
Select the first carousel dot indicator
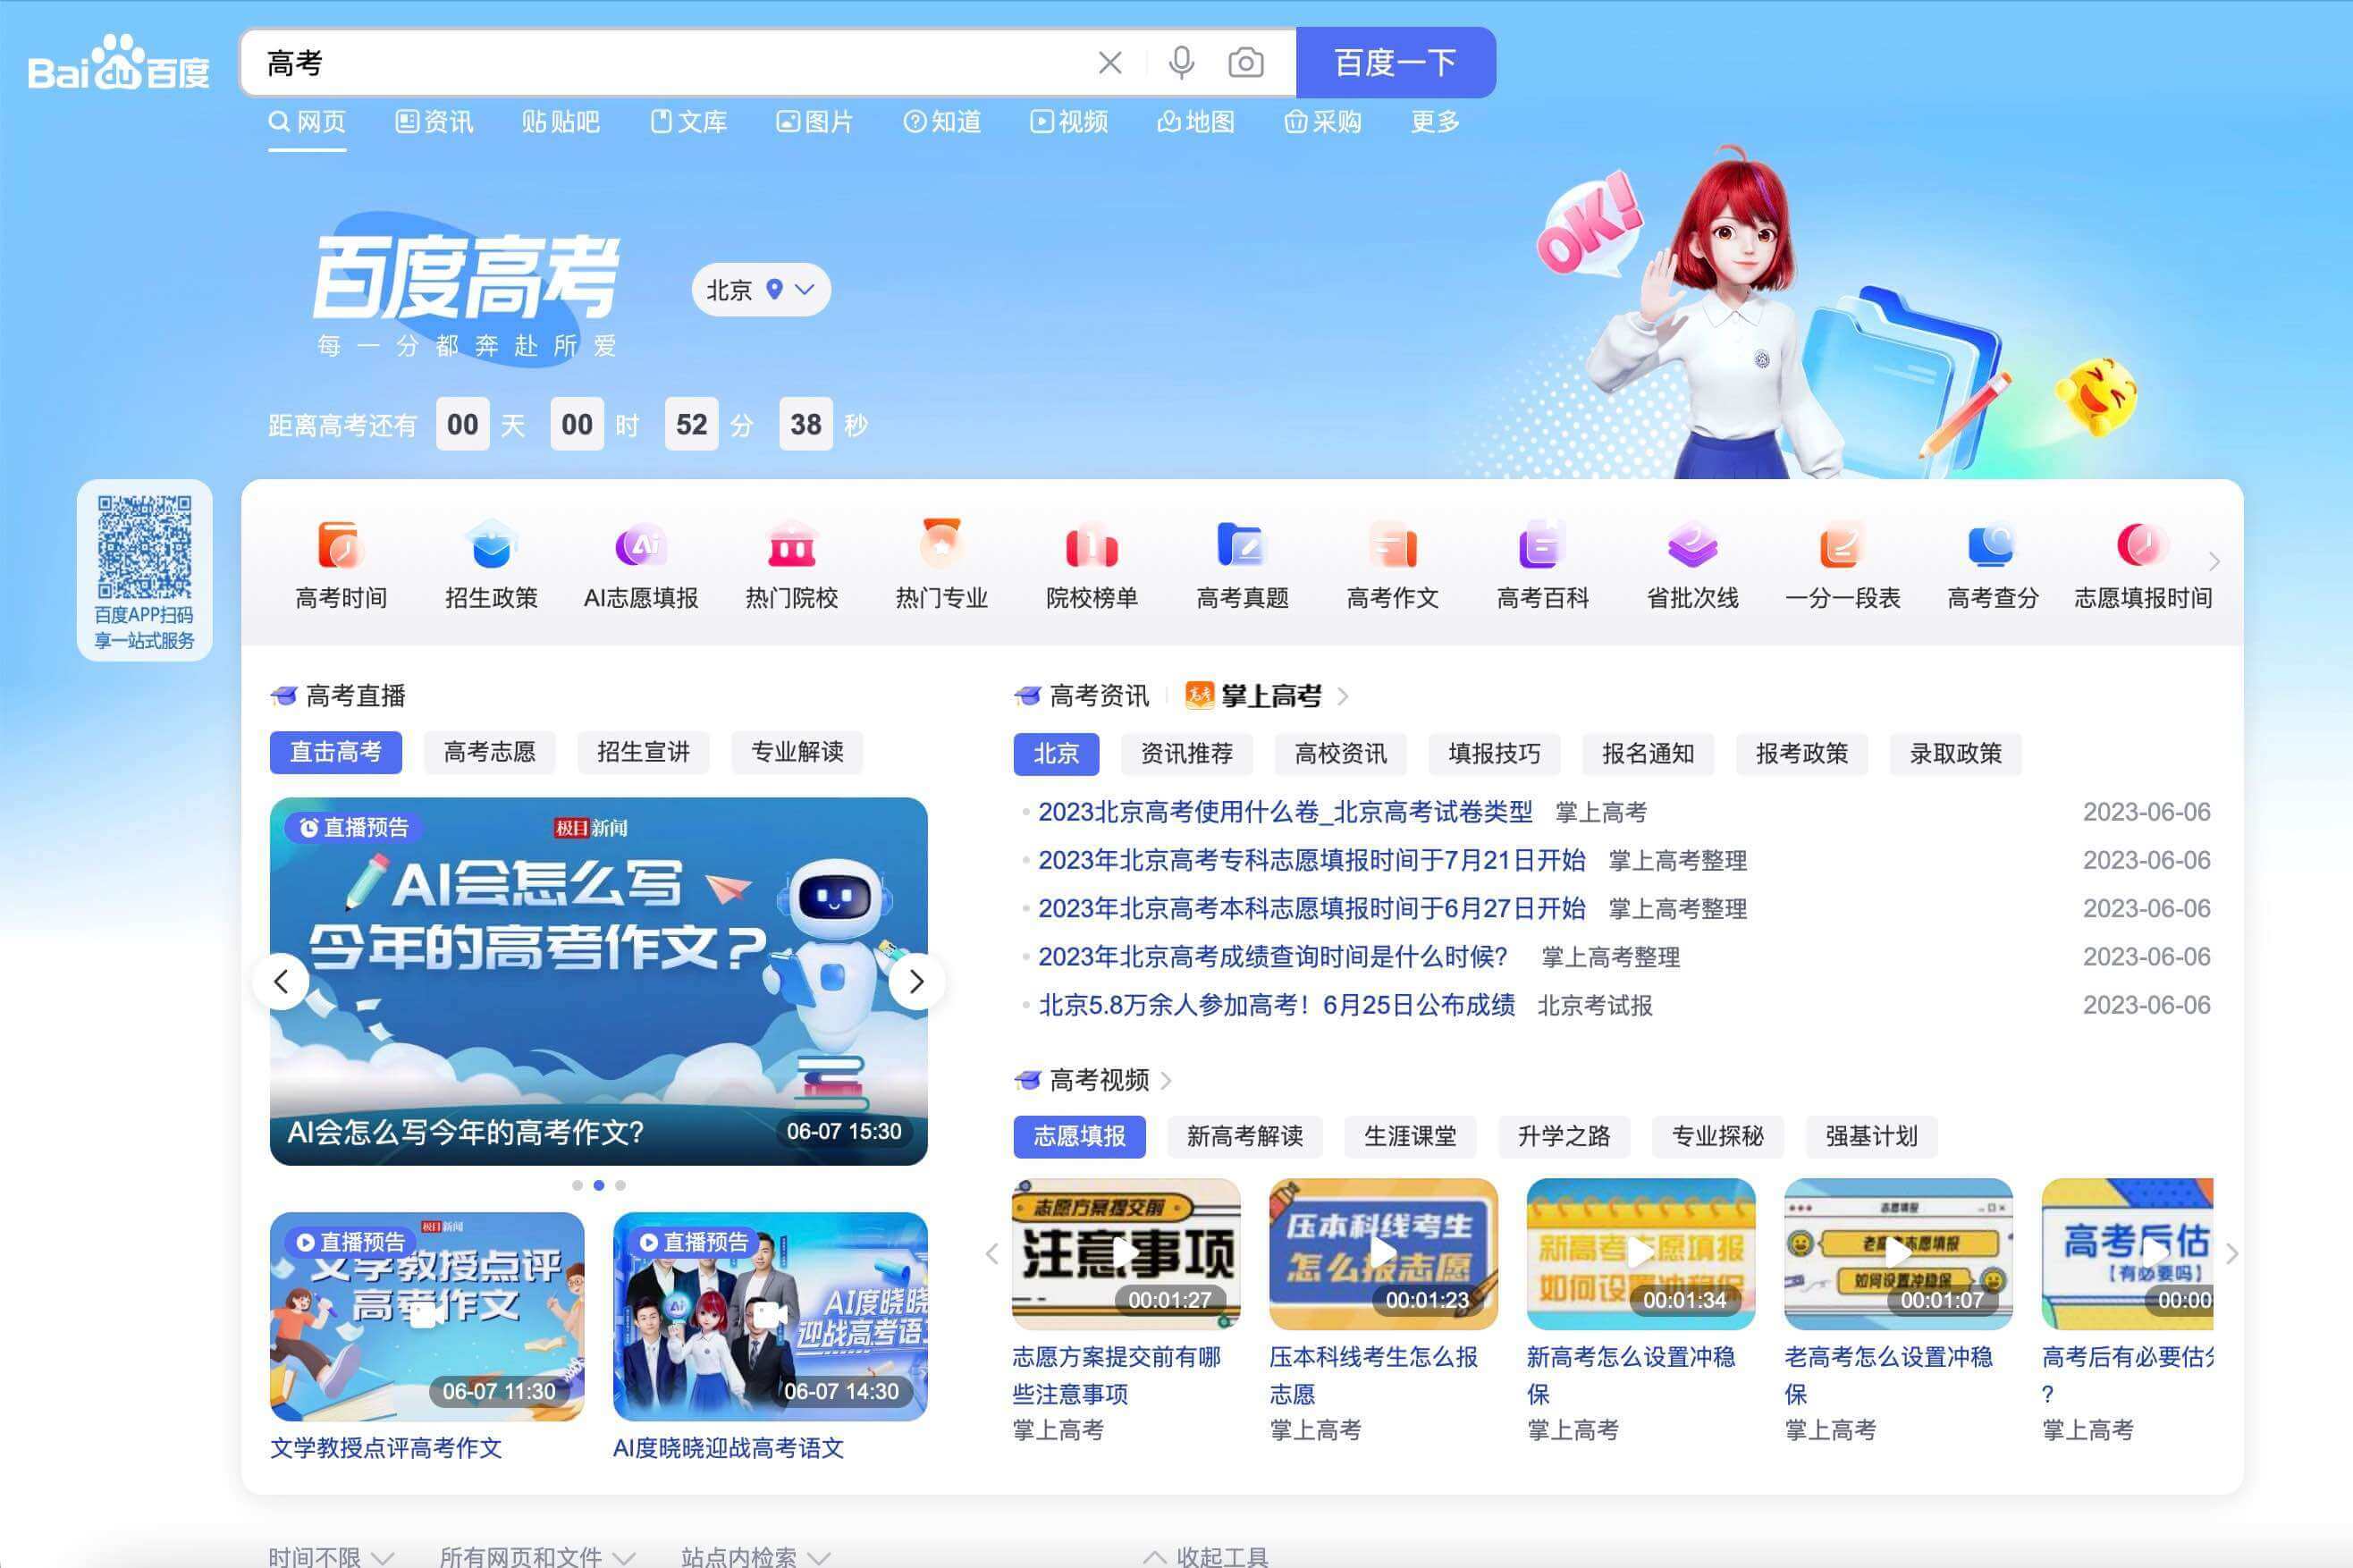577,1185
